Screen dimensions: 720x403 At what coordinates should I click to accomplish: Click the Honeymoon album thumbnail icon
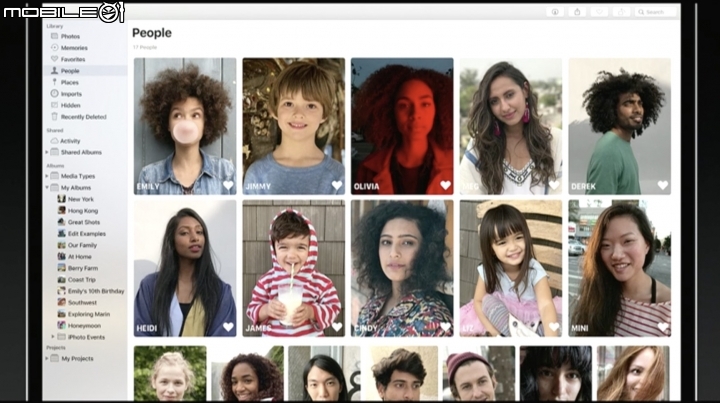click(62, 325)
